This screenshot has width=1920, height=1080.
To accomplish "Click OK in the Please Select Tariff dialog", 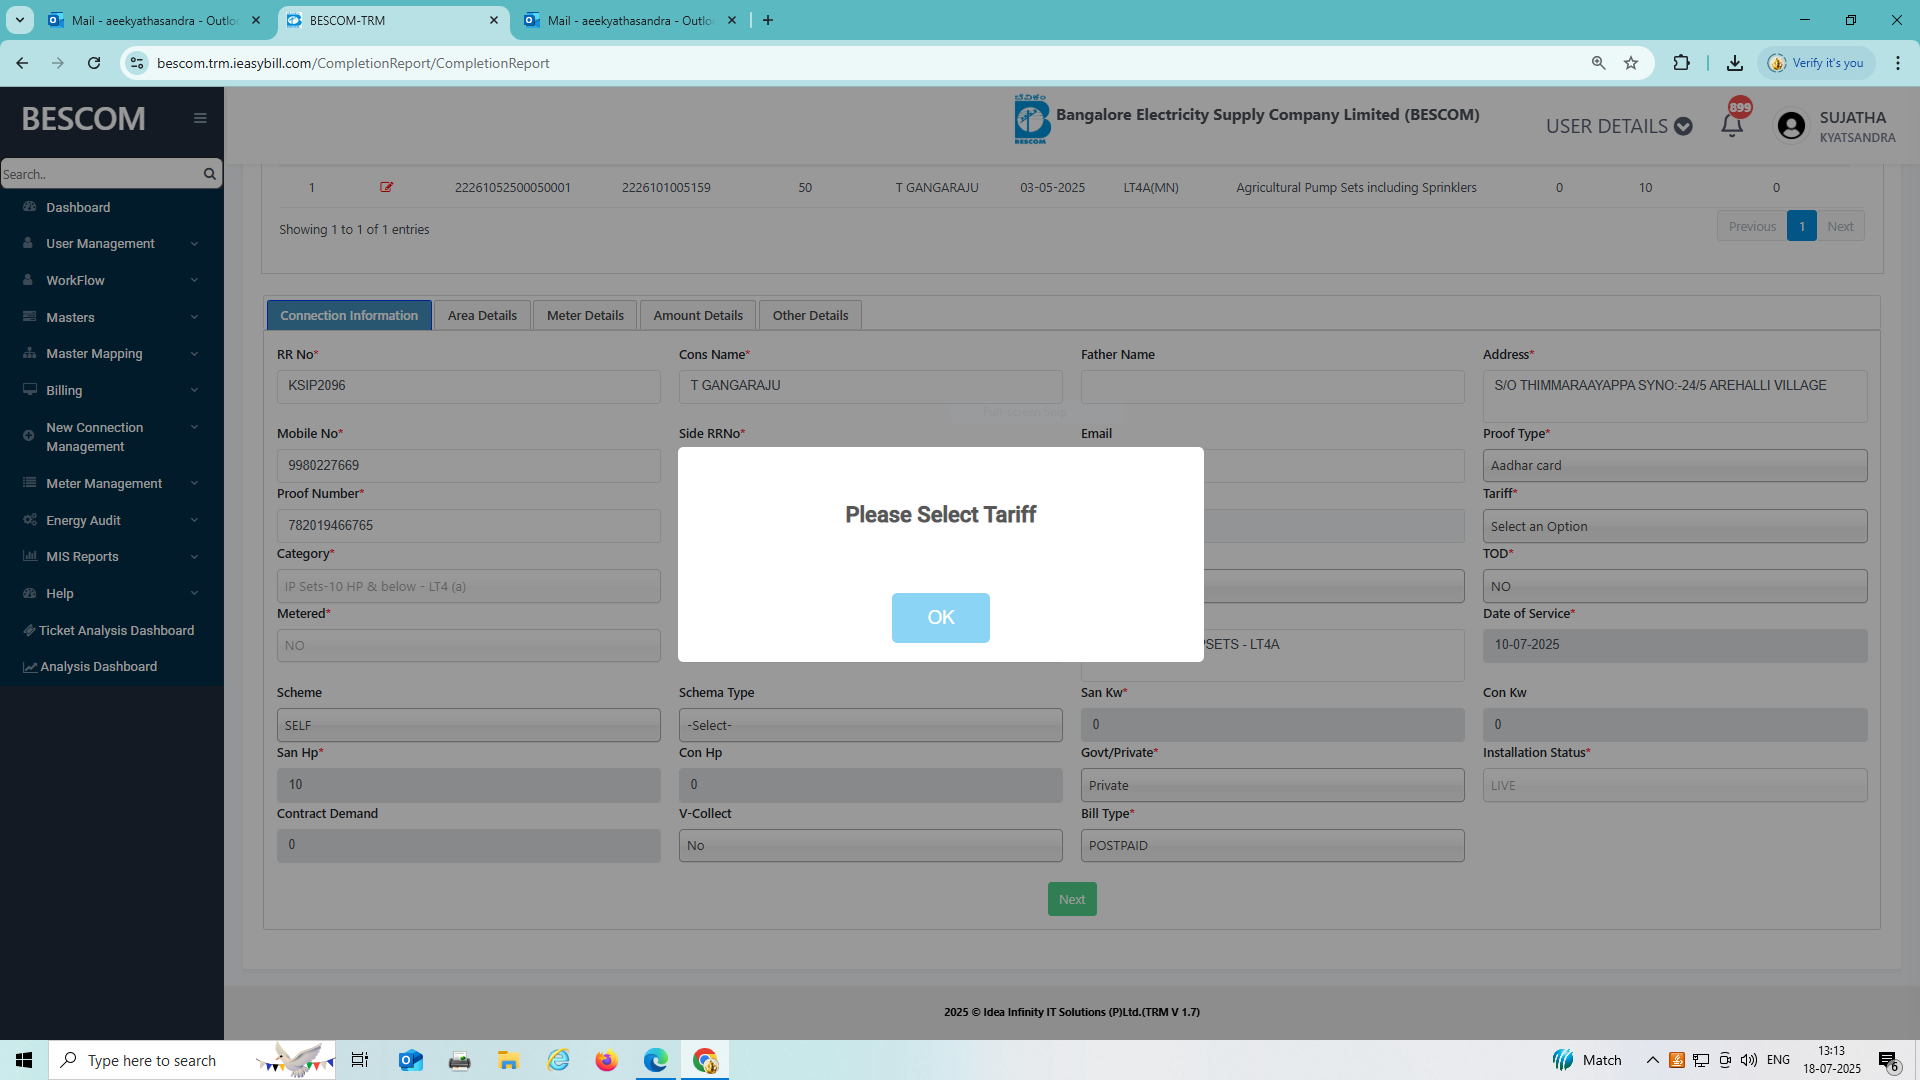I will point(940,617).
